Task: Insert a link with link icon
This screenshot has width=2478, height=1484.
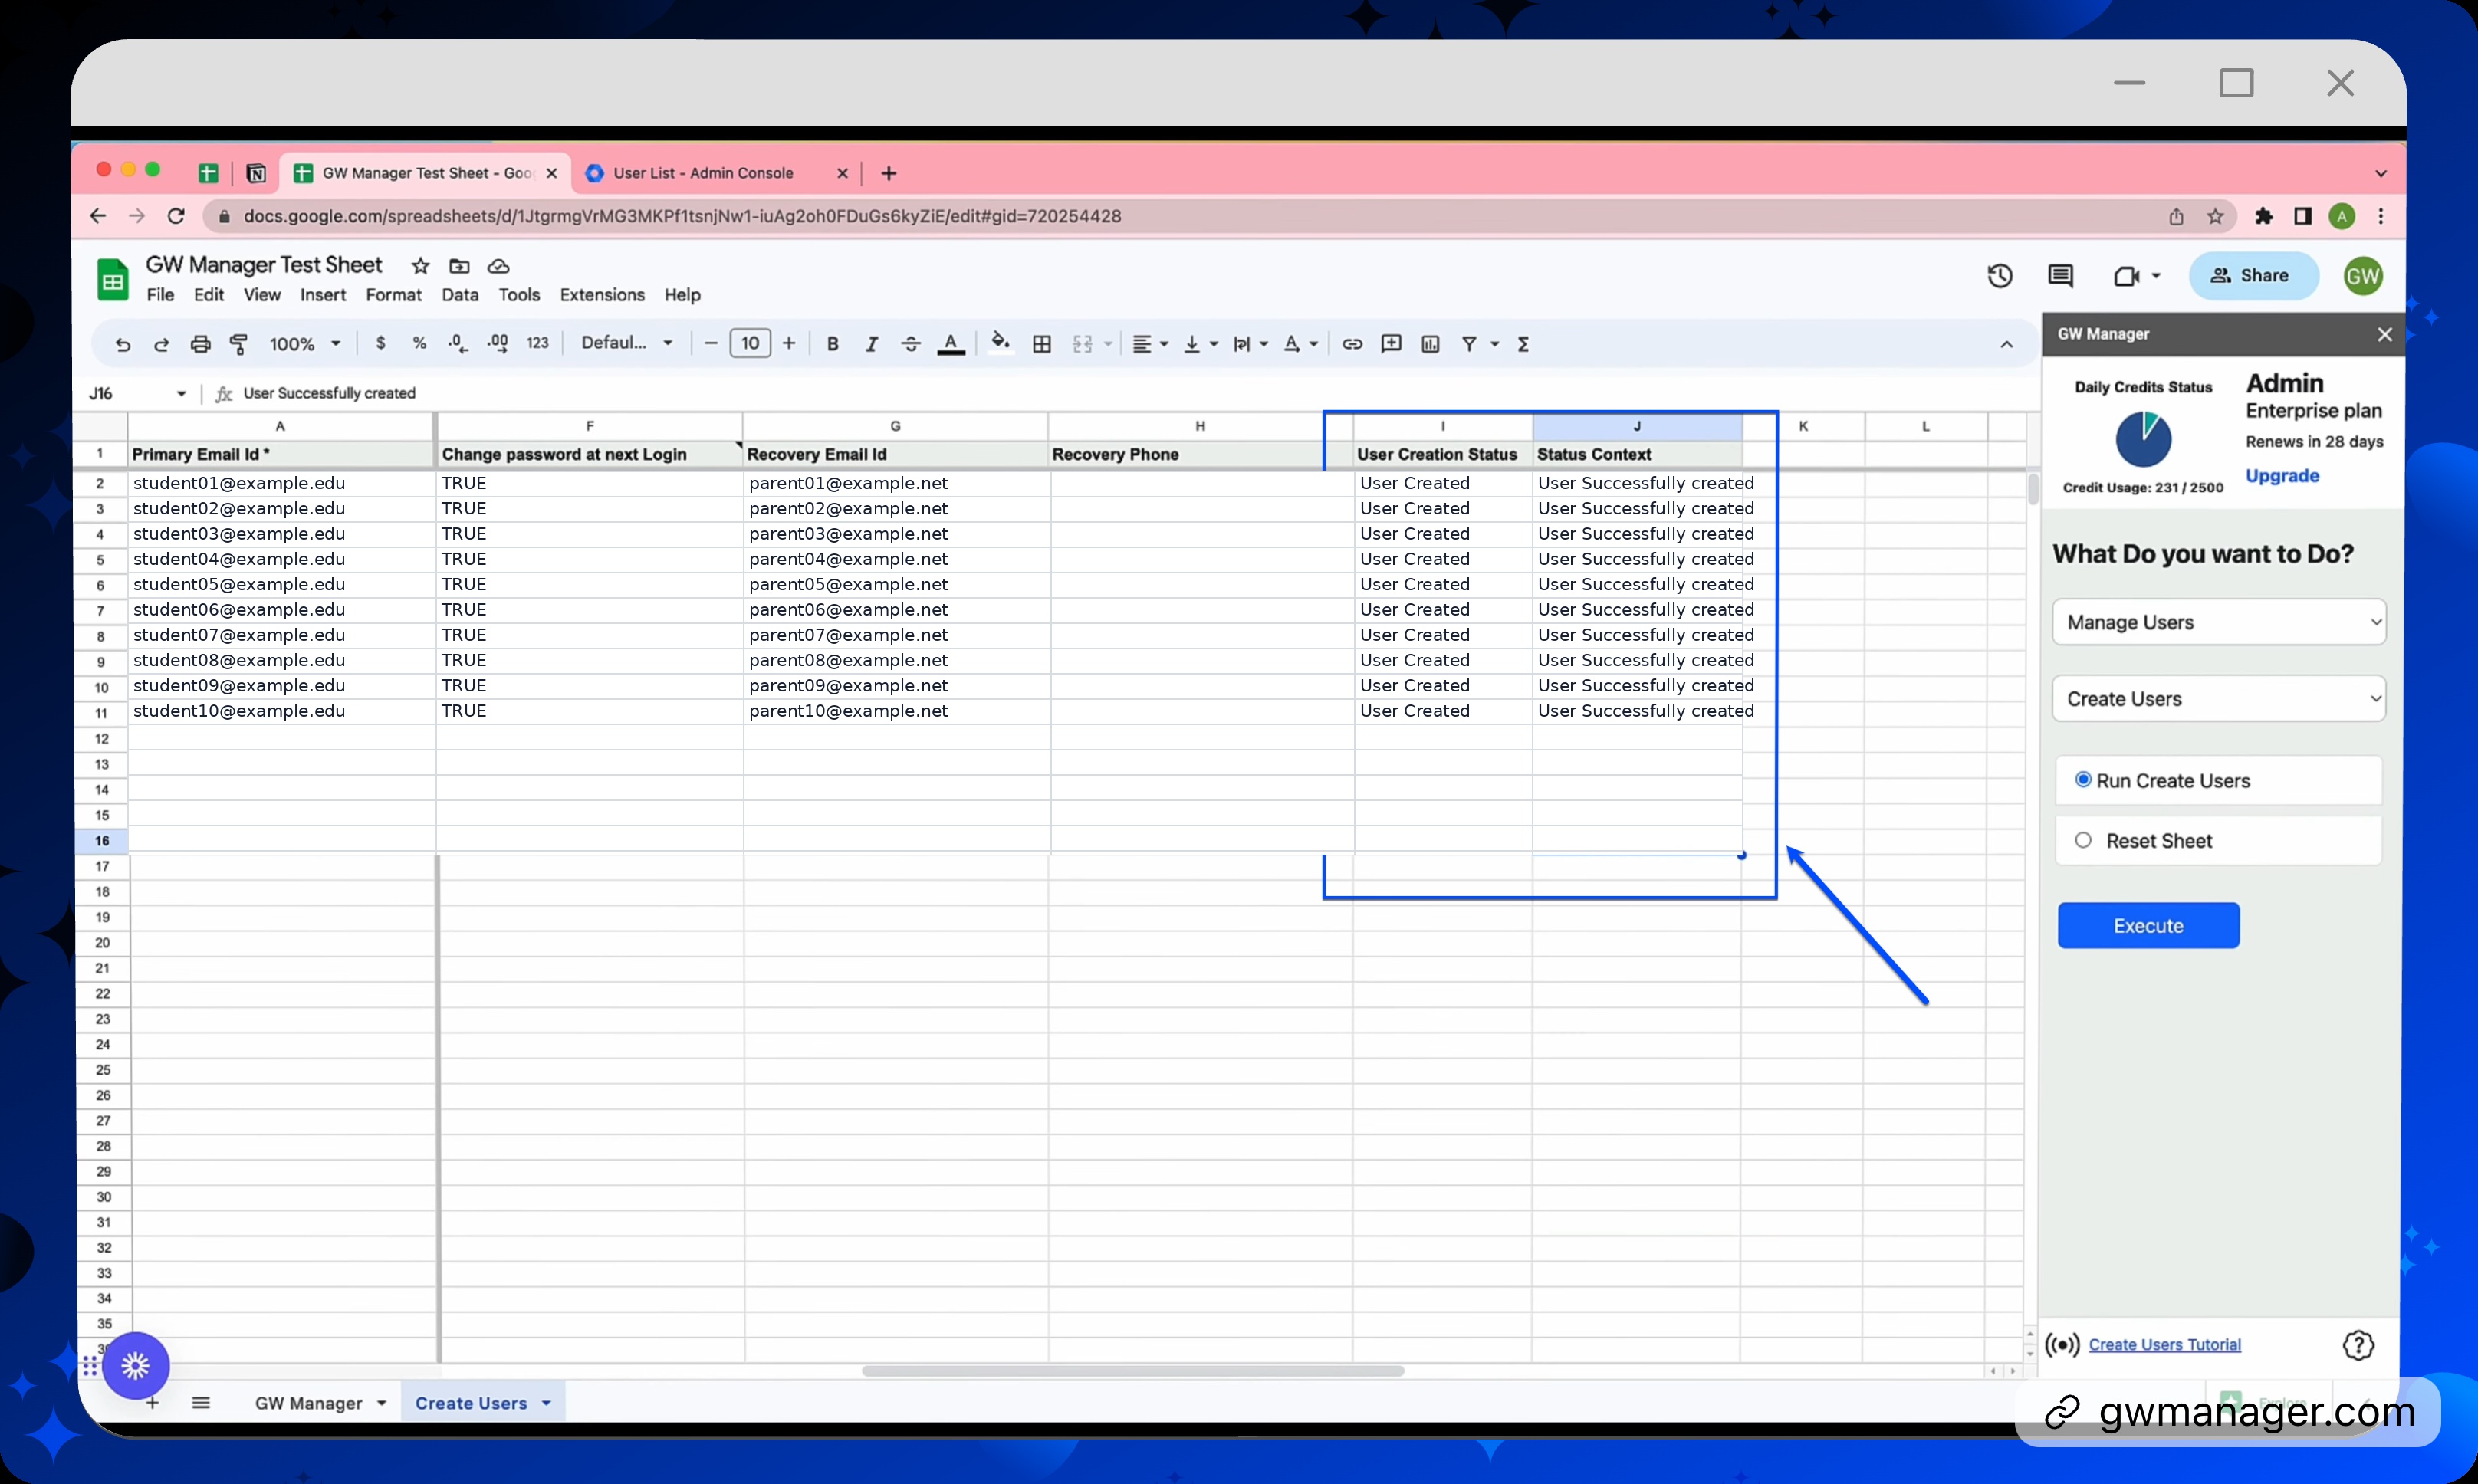Action: 1352,344
